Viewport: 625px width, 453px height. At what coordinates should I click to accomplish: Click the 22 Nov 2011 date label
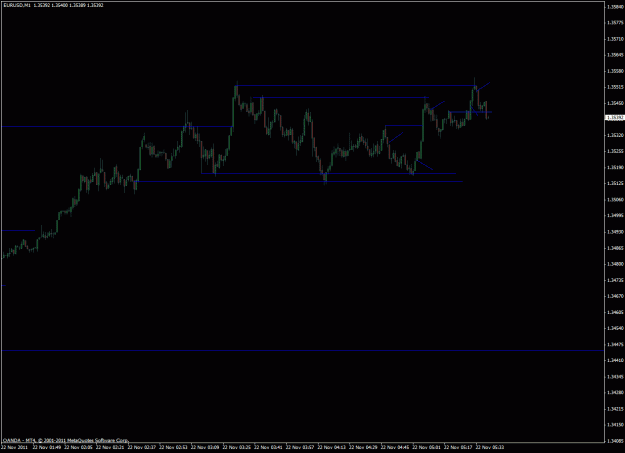coord(14,447)
